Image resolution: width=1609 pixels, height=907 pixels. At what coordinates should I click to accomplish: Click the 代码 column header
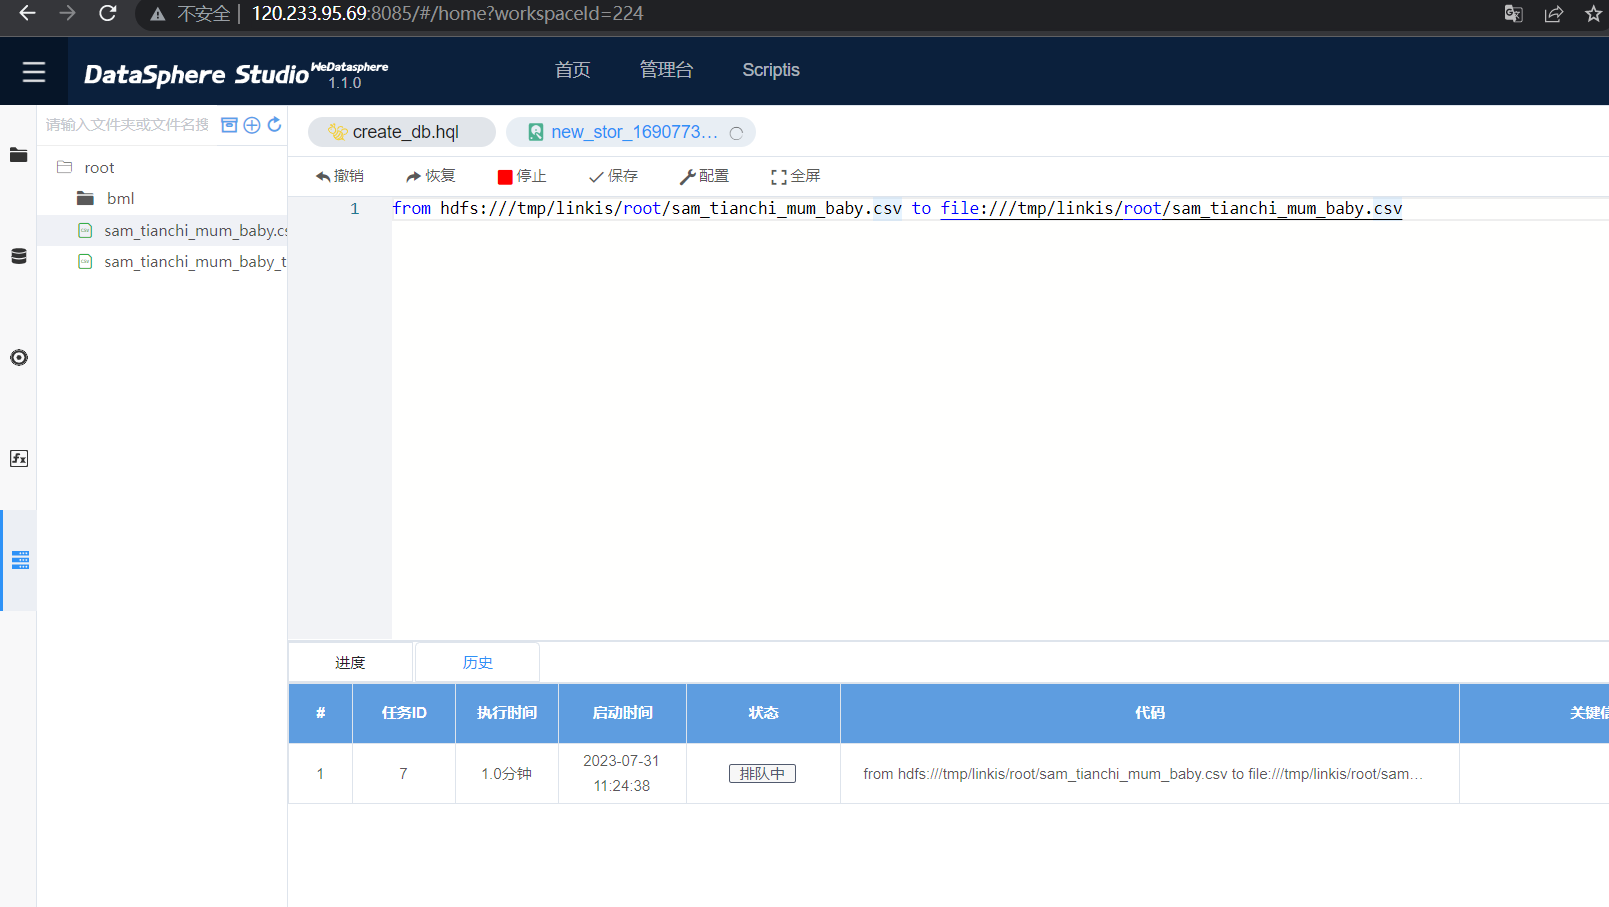(x=1150, y=713)
